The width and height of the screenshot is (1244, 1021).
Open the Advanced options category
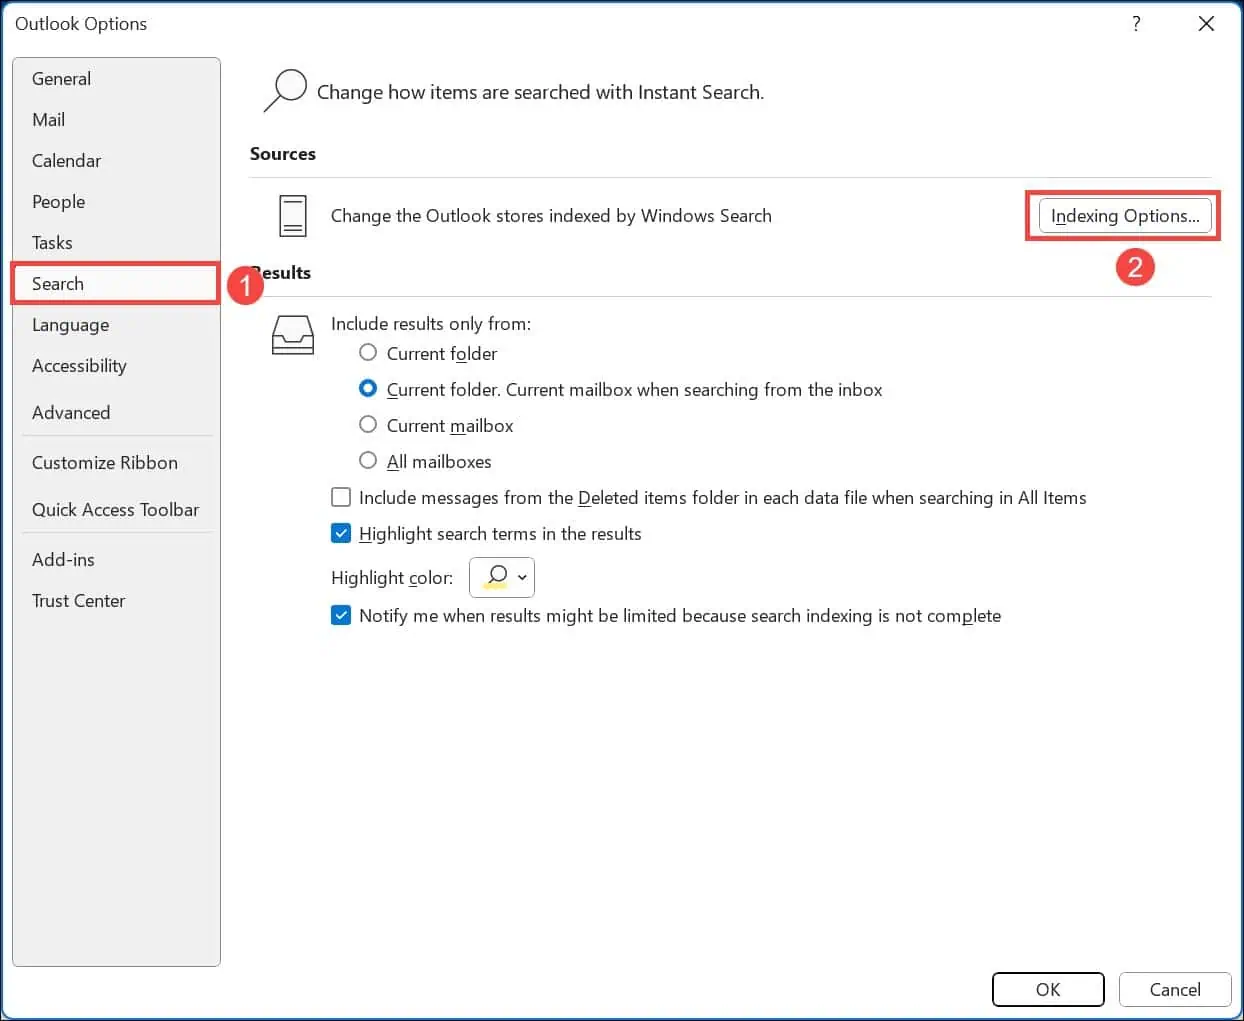[x=116, y=412]
